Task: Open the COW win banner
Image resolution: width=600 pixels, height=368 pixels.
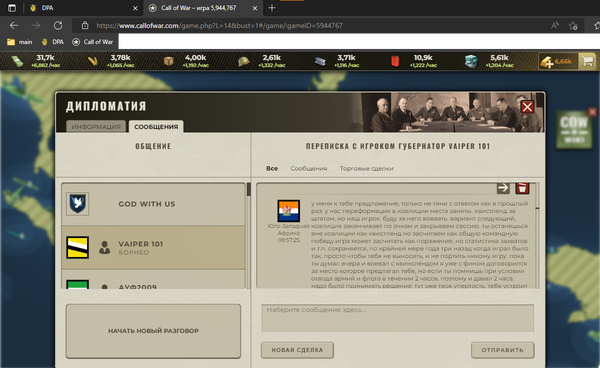Action: (574, 129)
